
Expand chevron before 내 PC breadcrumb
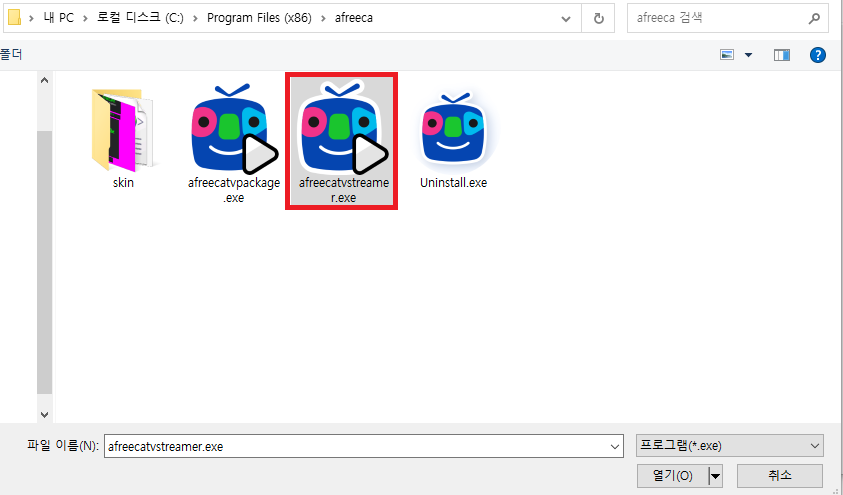coord(31,18)
